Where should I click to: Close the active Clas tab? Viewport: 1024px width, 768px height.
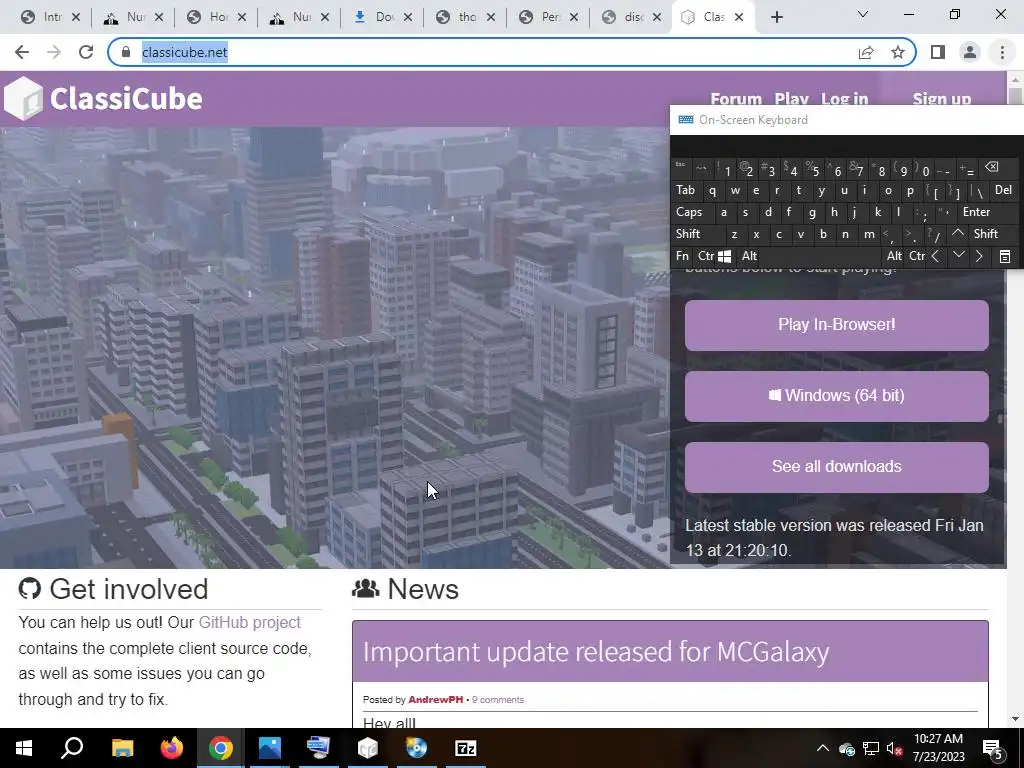point(739,17)
